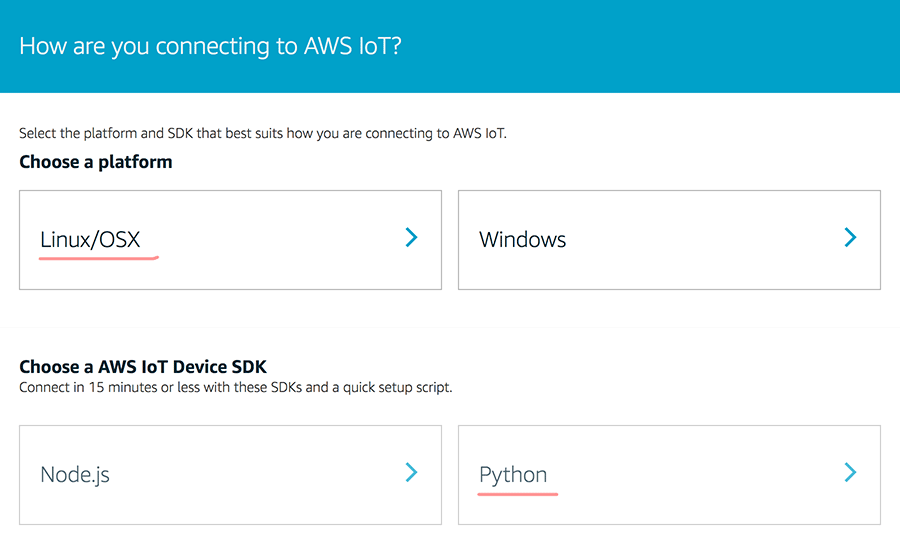Select the Python SDK card
The image size is (900, 540).
pos(669,475)
